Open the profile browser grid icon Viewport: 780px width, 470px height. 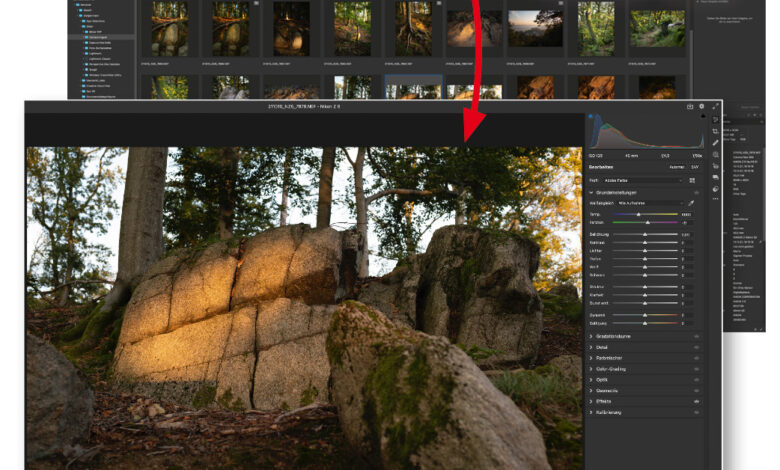click(692, 180)
